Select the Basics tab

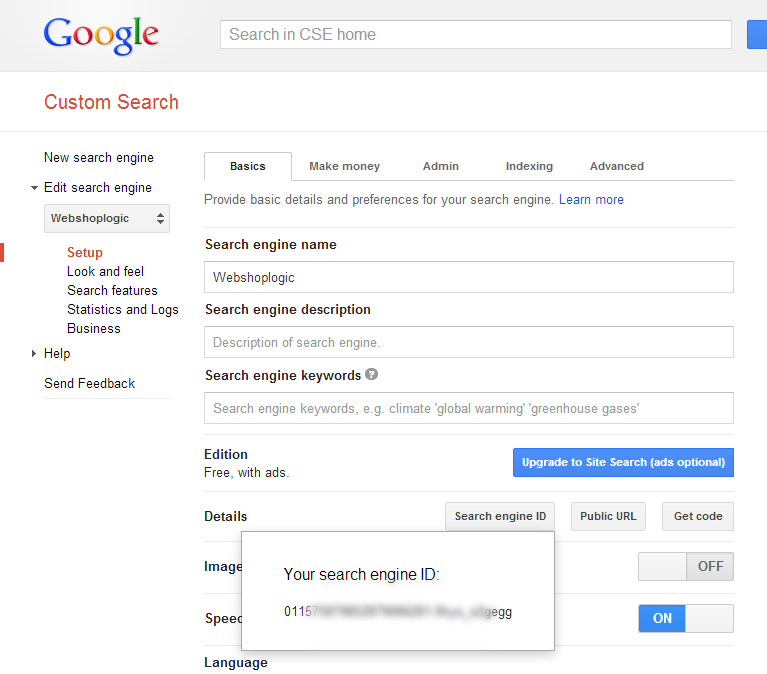coord(248,166)
